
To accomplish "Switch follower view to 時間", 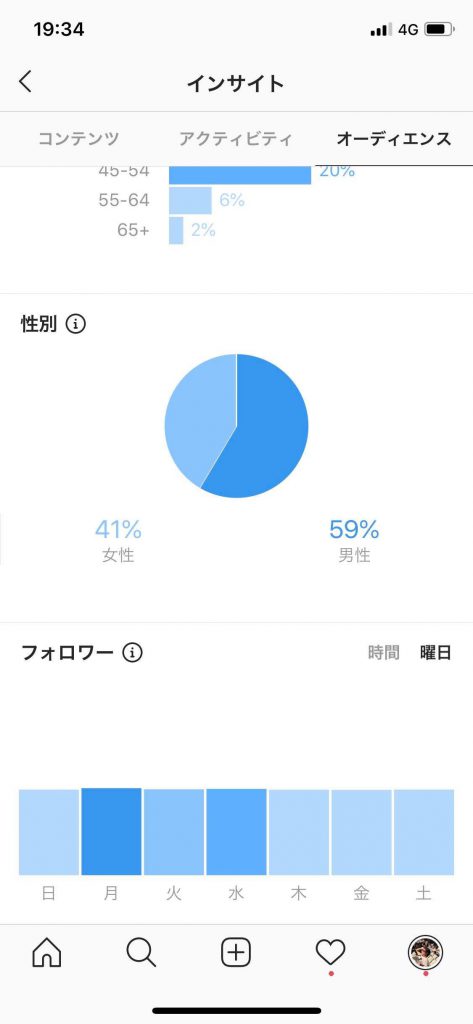I will (383, 652).
